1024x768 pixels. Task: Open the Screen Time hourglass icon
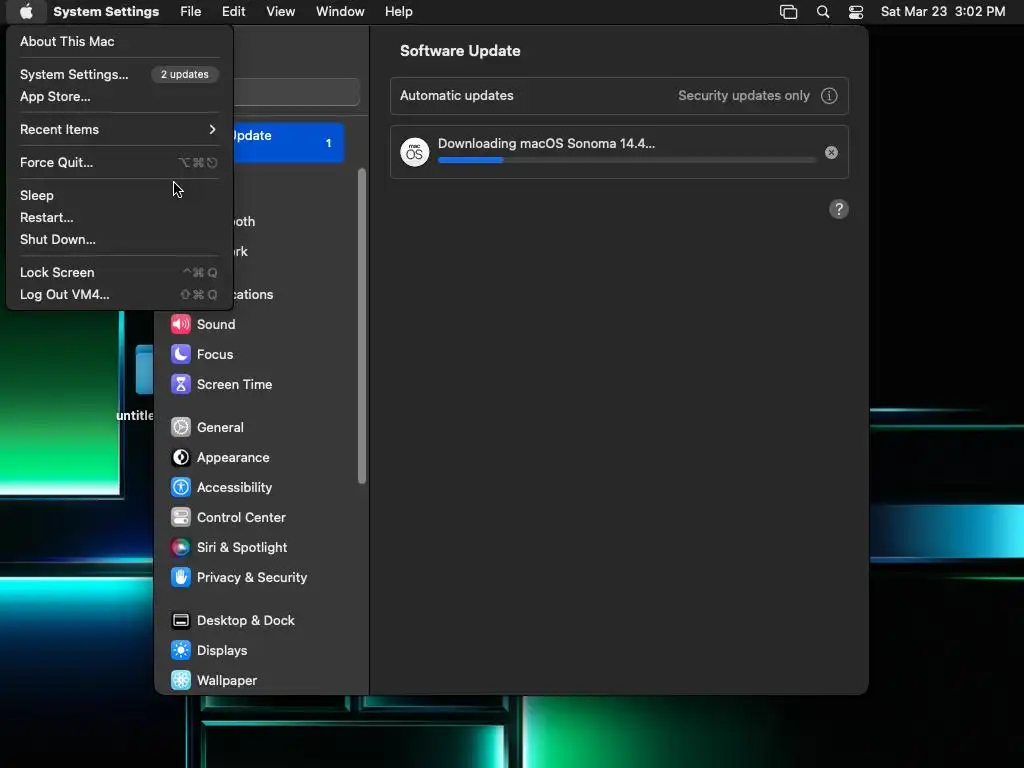[x=181, y=385]
